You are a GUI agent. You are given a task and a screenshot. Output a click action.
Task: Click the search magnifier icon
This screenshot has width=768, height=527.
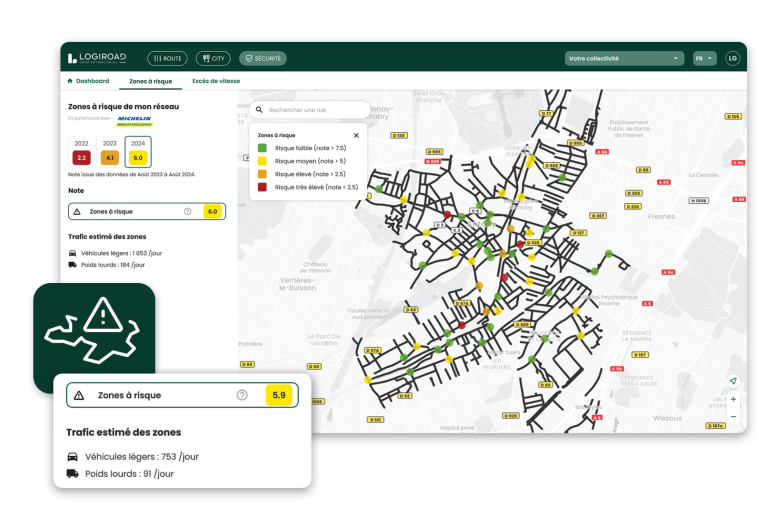[259, 110]
